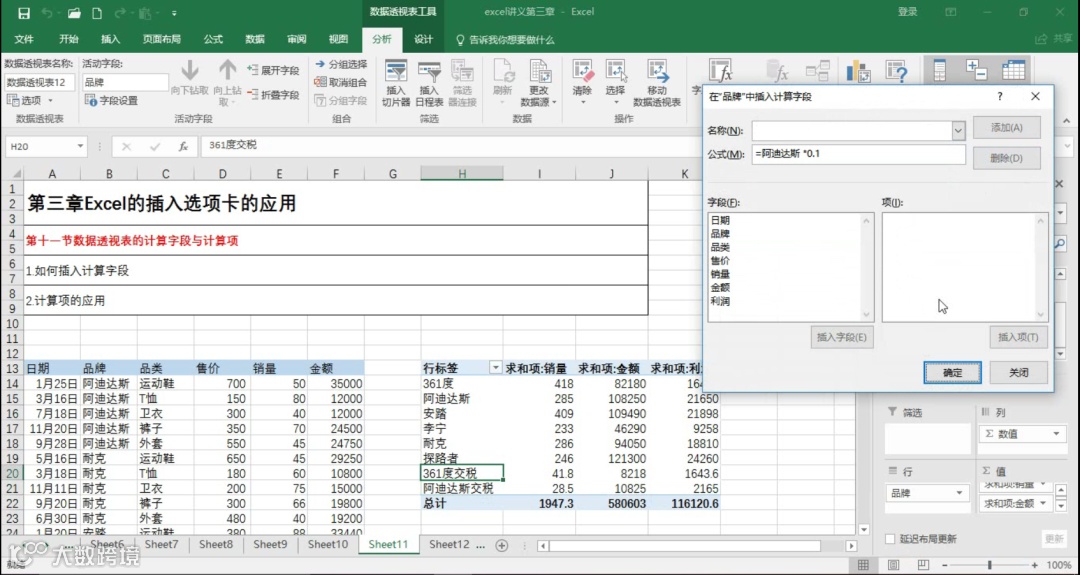Screen dimensions: 1080x575
Task: Click the Save icon in quick access toolbar
Action: (x=23, y=12)
